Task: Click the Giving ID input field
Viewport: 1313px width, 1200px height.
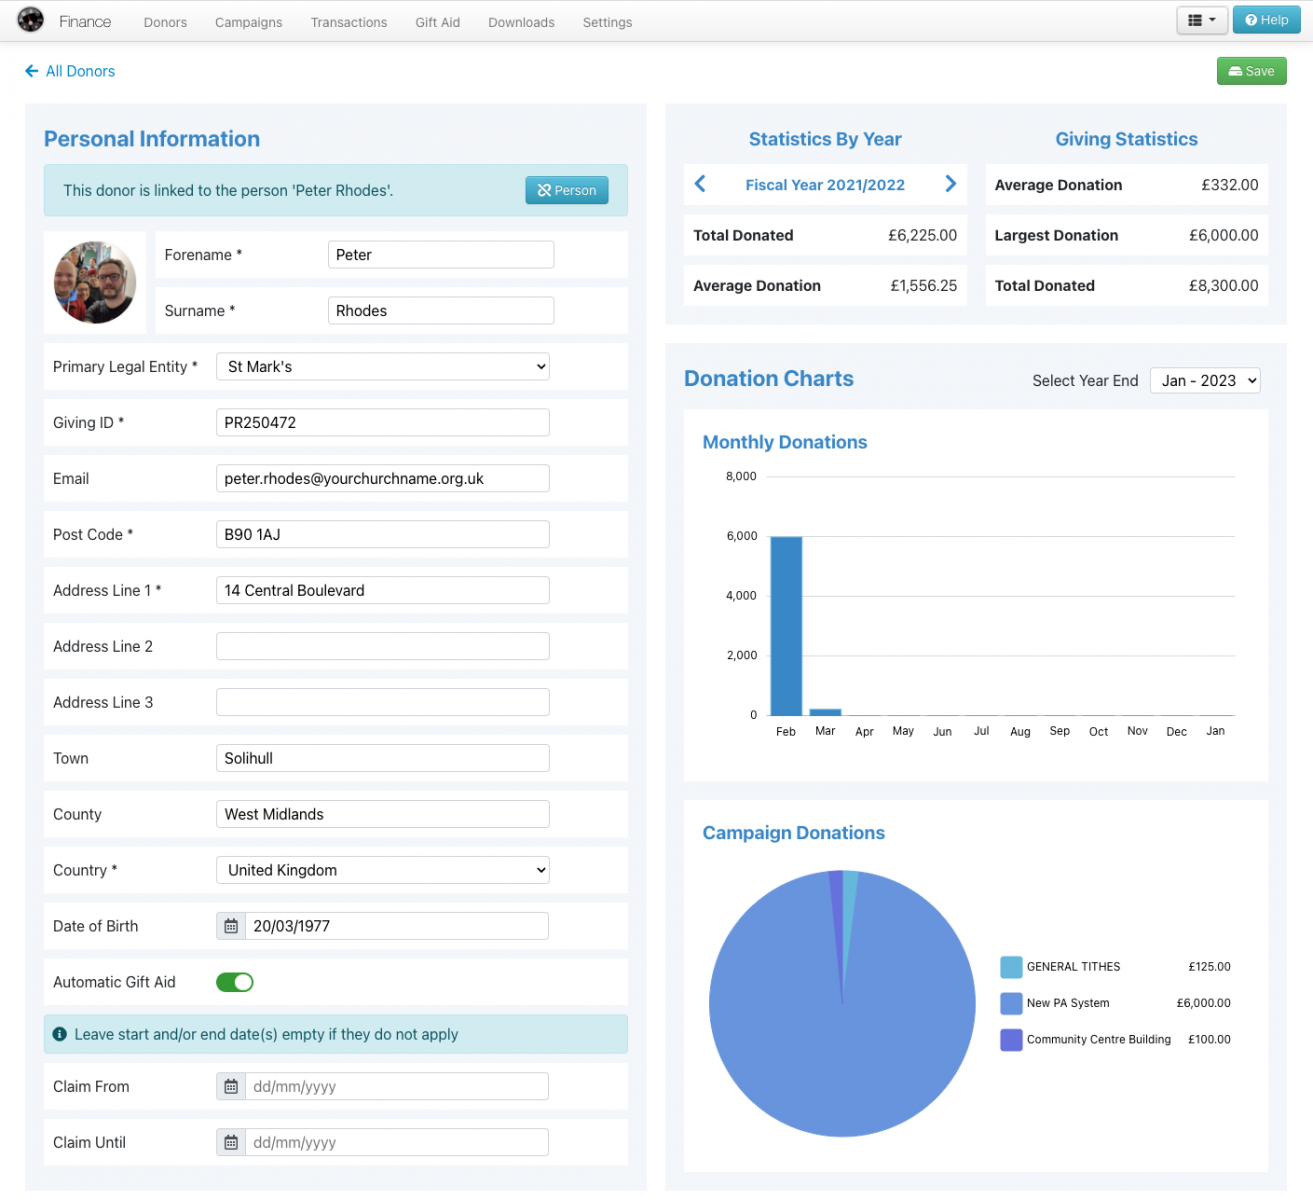Action: click(383, 422)
